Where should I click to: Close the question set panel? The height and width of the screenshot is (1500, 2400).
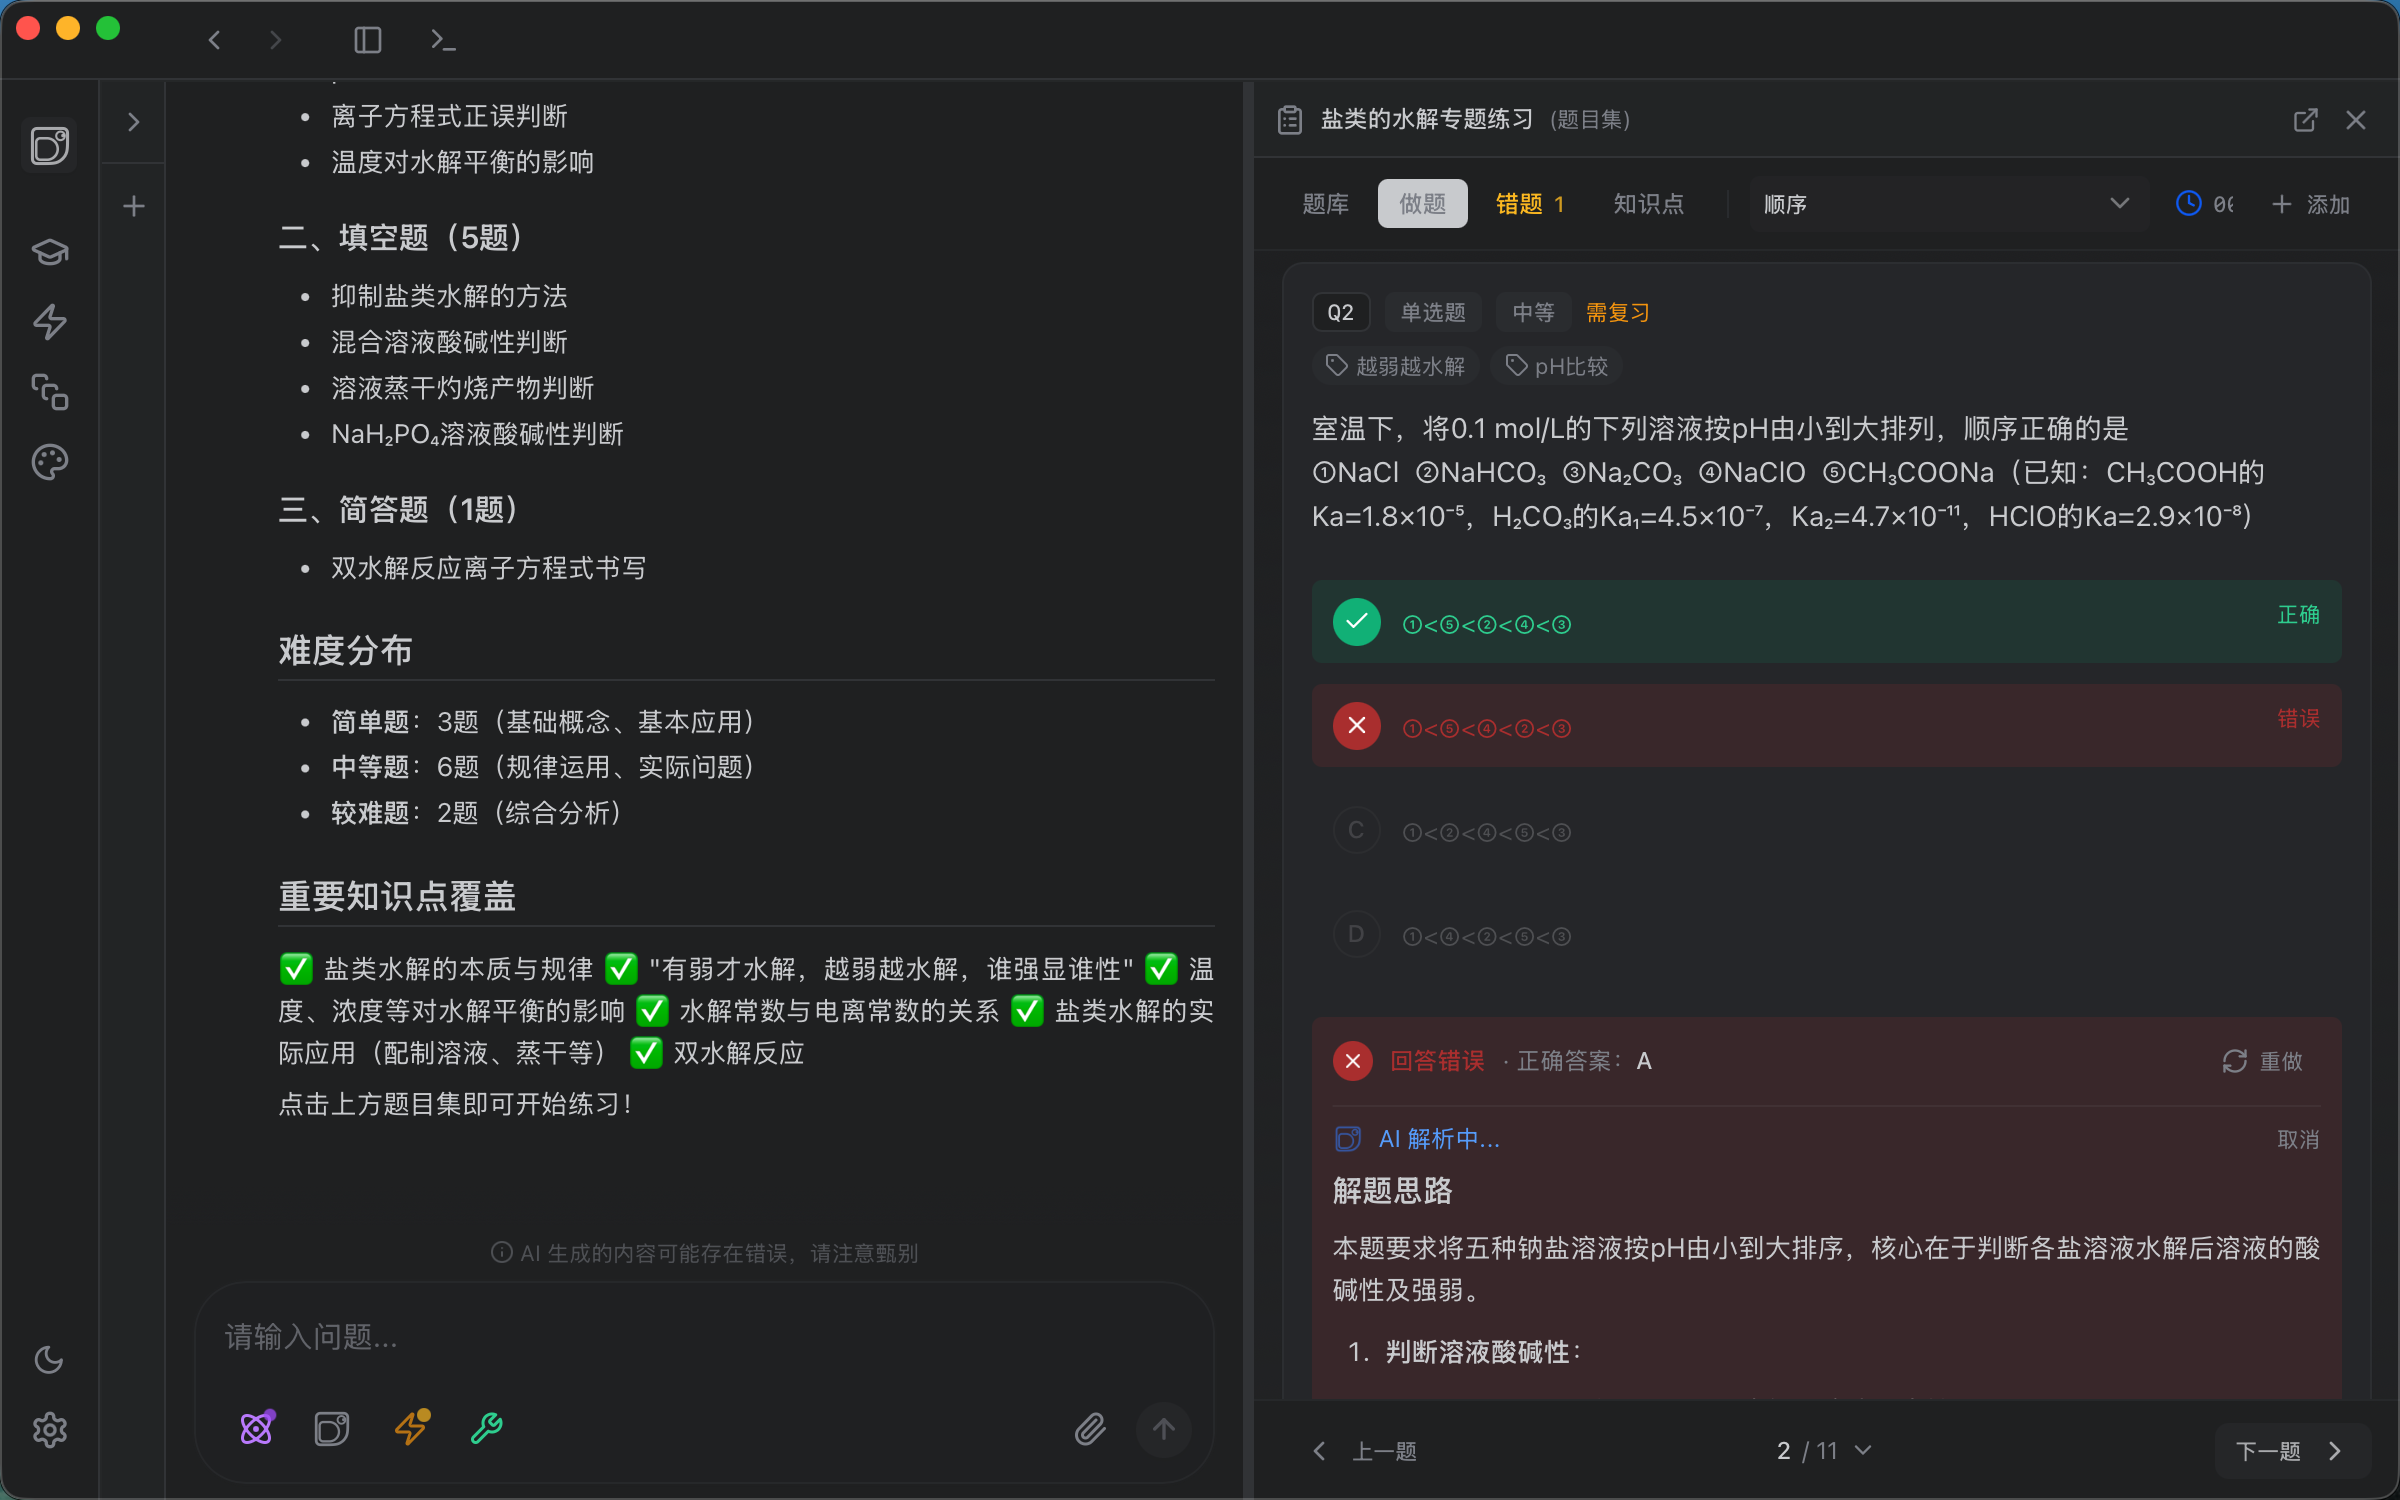[2356, 120]
